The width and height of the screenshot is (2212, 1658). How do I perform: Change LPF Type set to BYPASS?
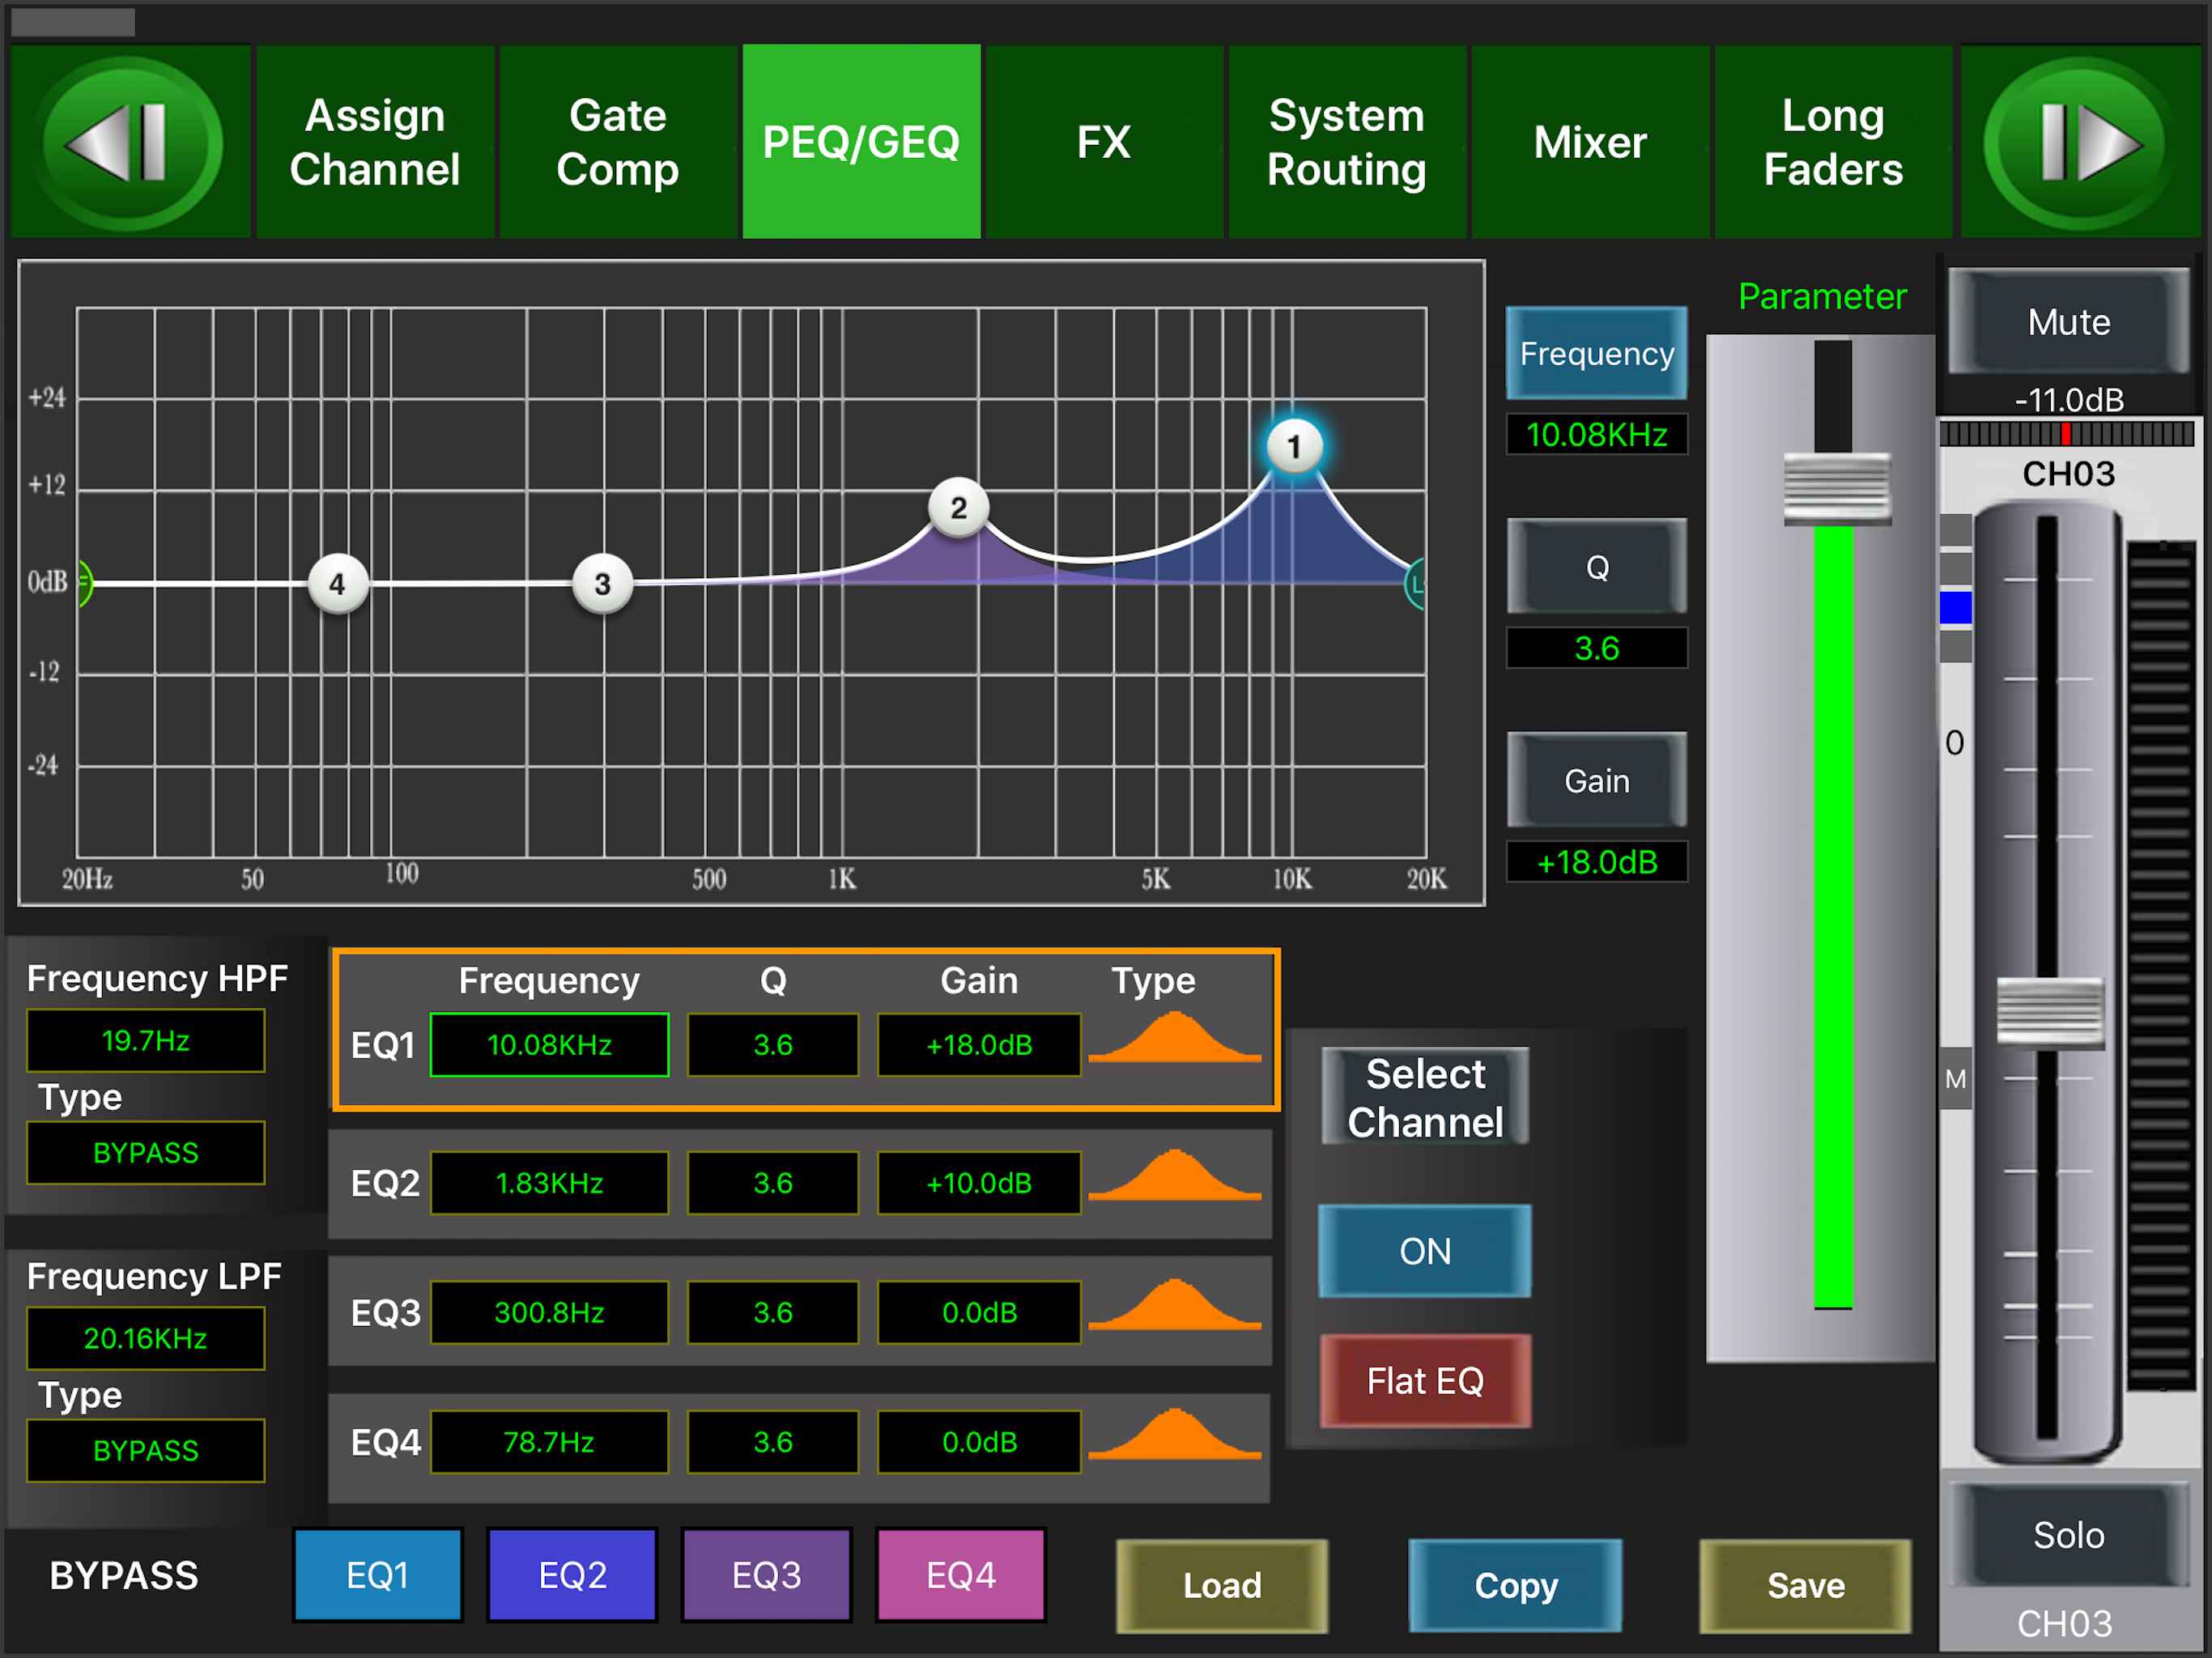(x=146, y=1451)
